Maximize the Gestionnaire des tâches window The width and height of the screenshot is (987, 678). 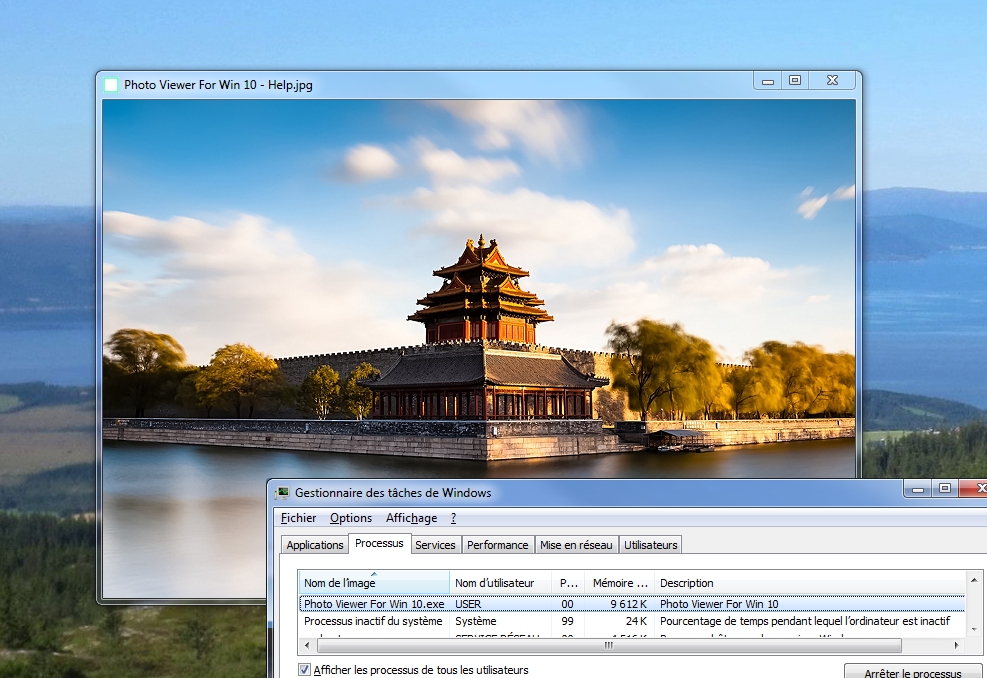pos(945,489)
